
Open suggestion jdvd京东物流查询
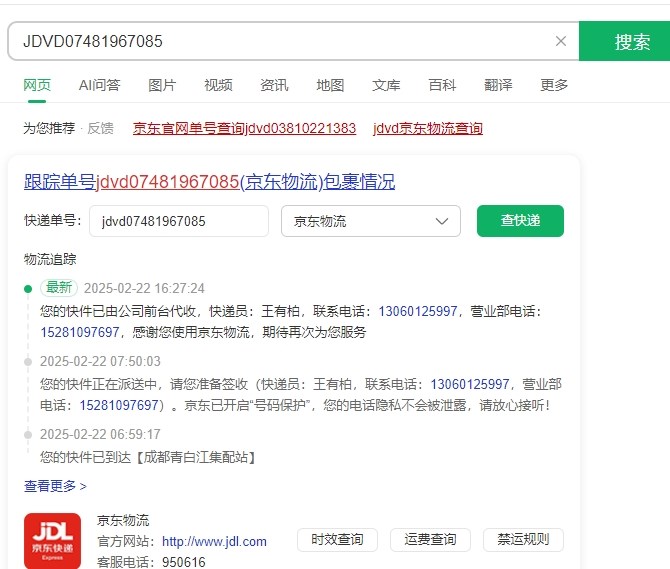[x=428, y=128]
